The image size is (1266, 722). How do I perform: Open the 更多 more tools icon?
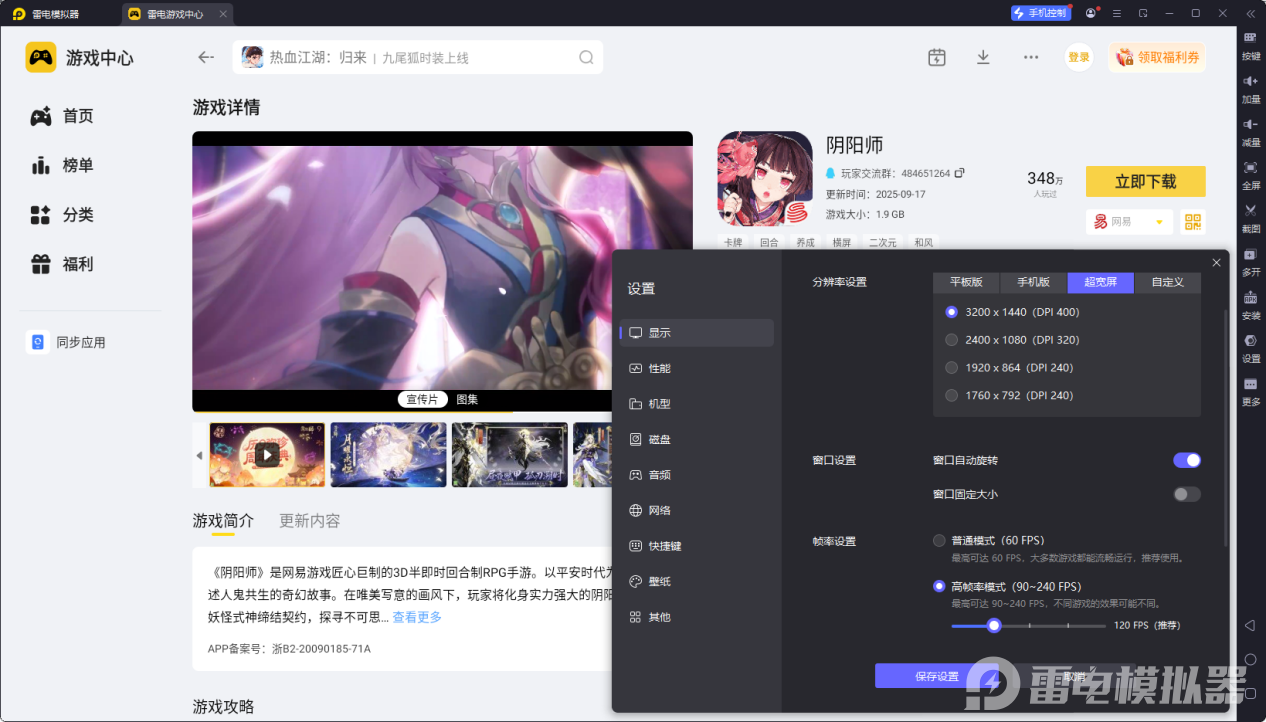(x=1250, y=390)
